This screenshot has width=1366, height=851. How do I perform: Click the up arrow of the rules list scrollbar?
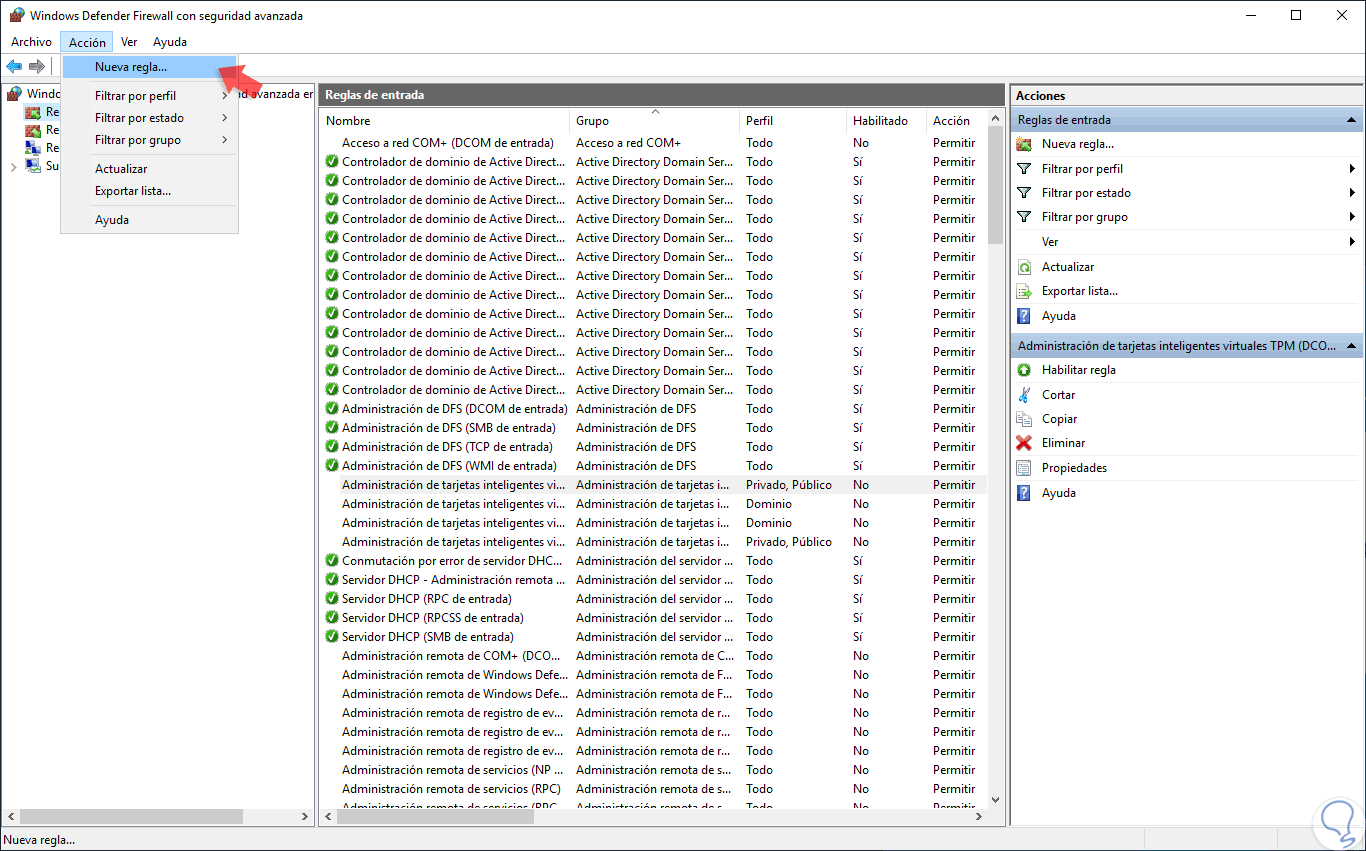click(995, 119)
